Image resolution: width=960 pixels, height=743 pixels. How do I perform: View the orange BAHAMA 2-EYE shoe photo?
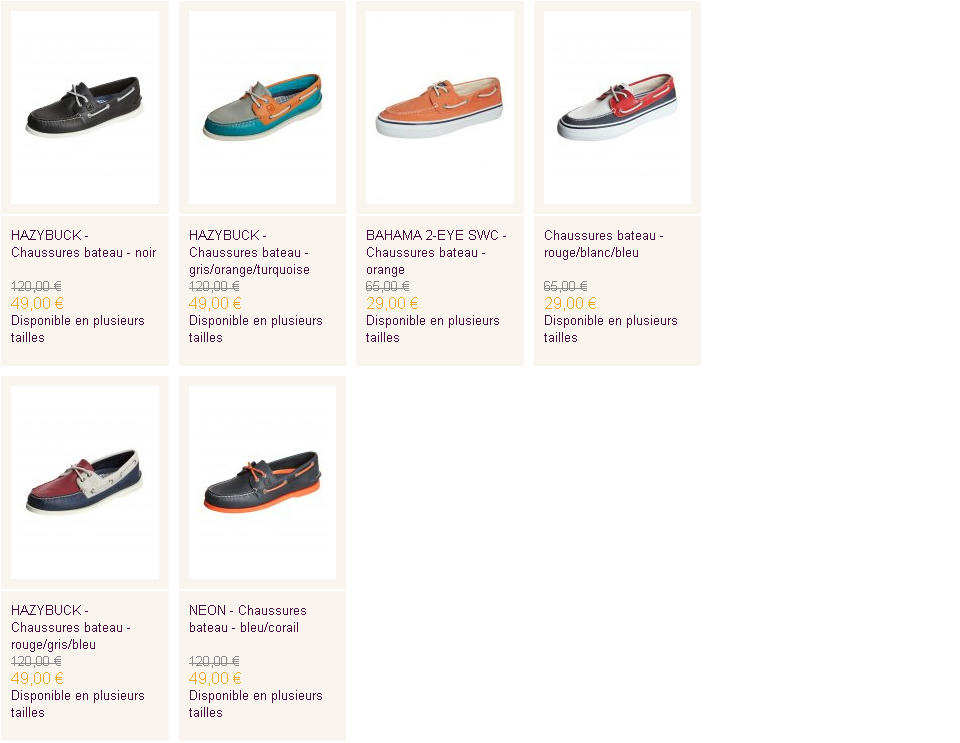click(440, 107)
